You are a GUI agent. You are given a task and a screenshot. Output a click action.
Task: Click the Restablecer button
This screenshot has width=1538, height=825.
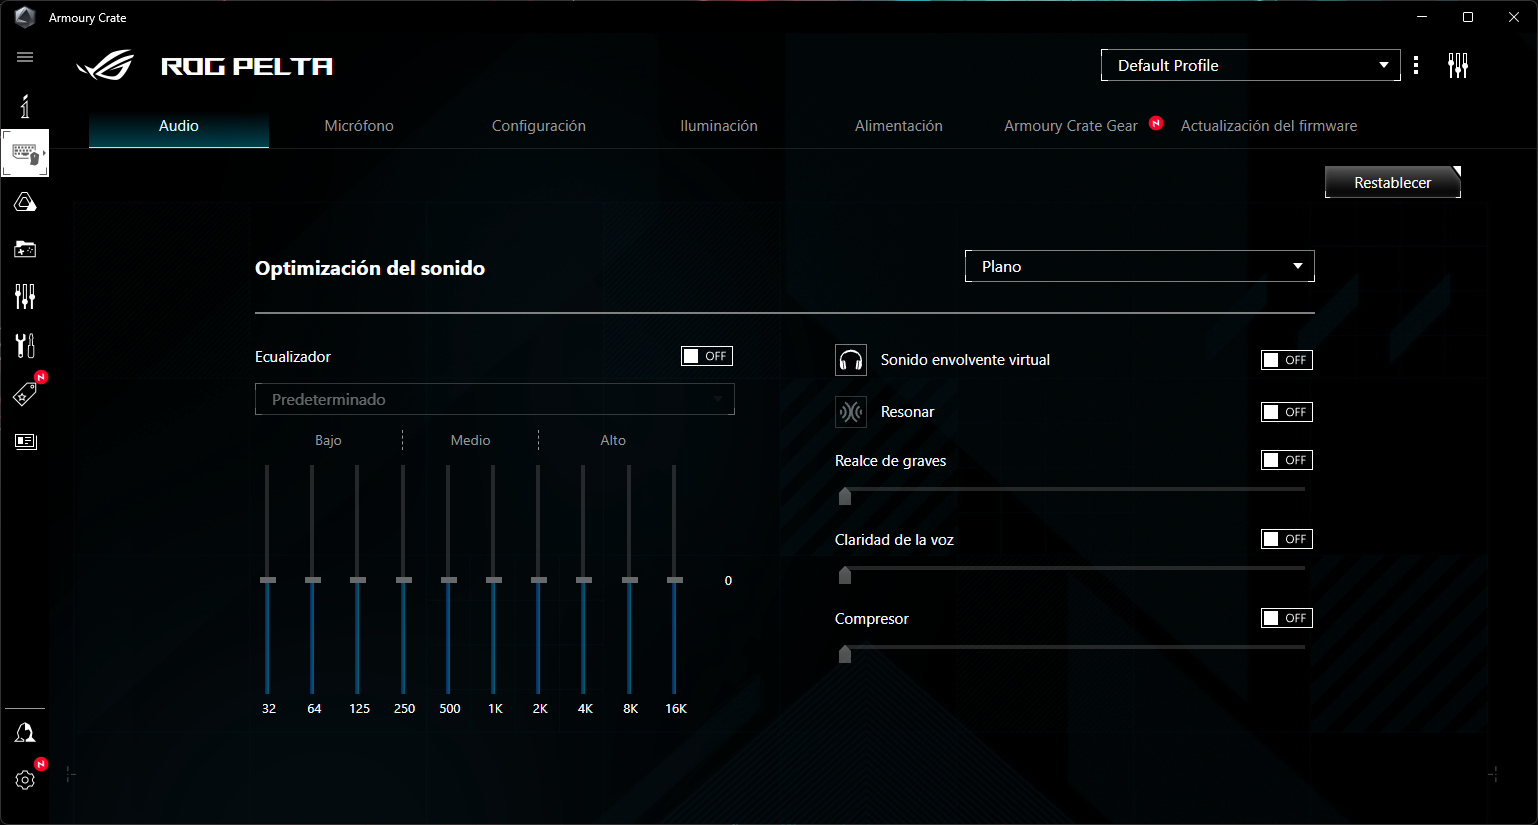pos(1393,182)
